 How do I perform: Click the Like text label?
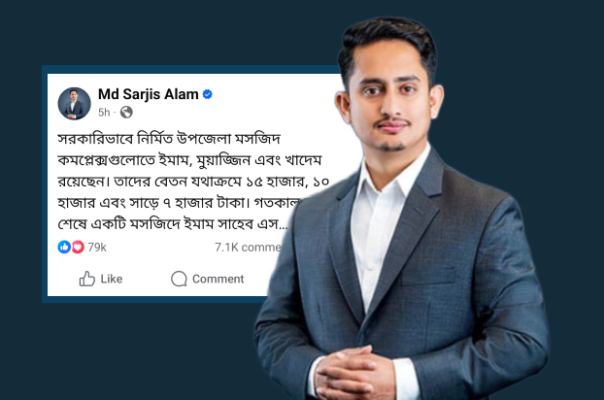tap(112, 279)
